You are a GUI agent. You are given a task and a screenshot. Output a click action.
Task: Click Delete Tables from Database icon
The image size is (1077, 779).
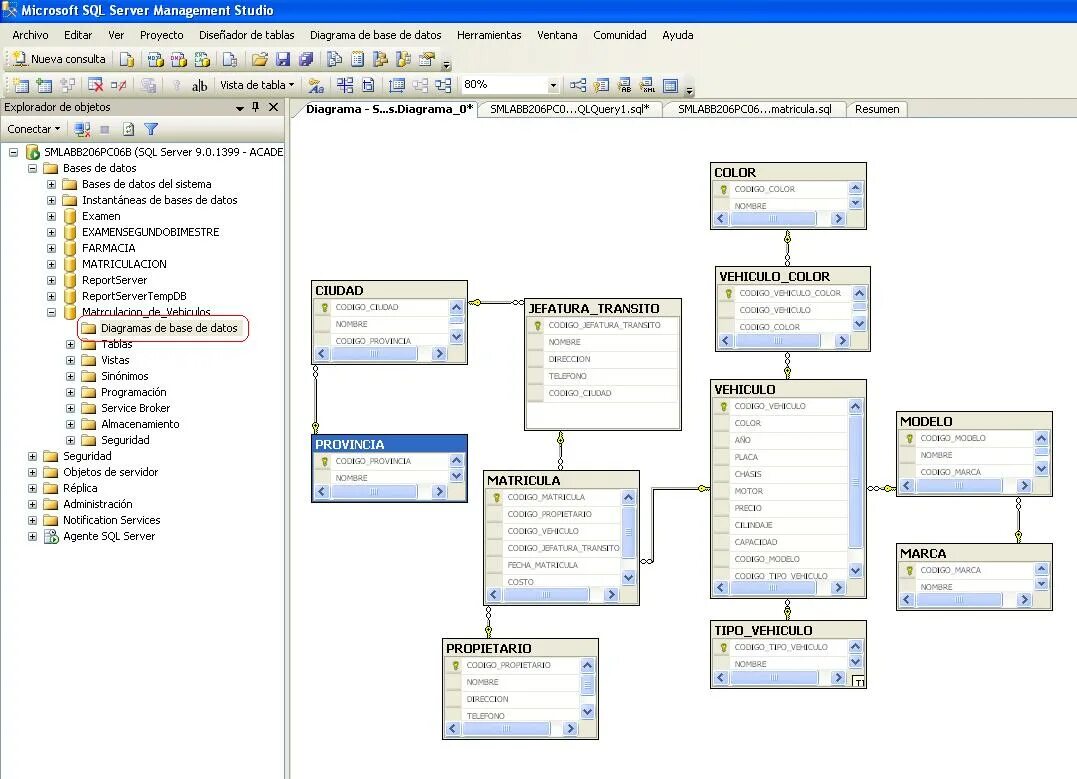pyautogui.click(x=95, y=85)
